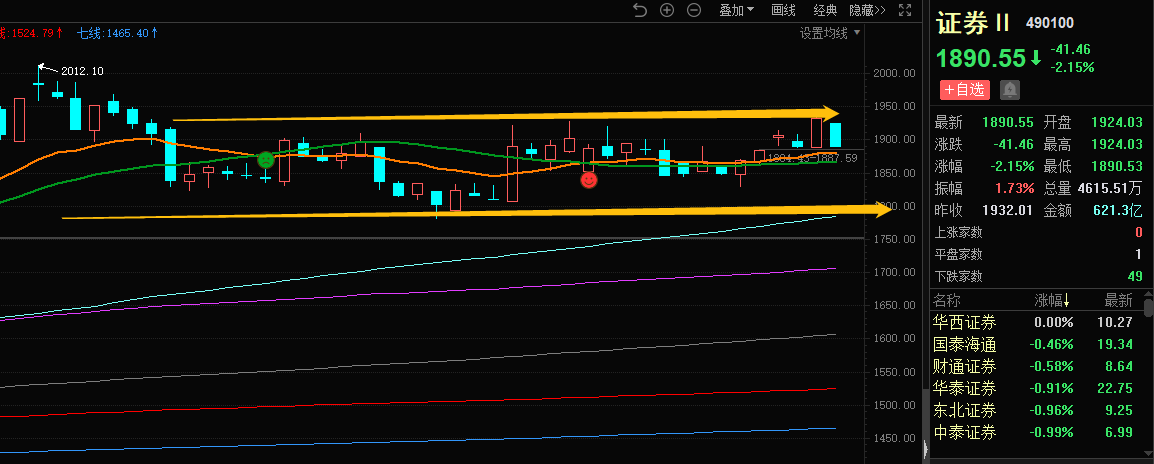Open 东北证券 in the stock list

click(964, 410)
